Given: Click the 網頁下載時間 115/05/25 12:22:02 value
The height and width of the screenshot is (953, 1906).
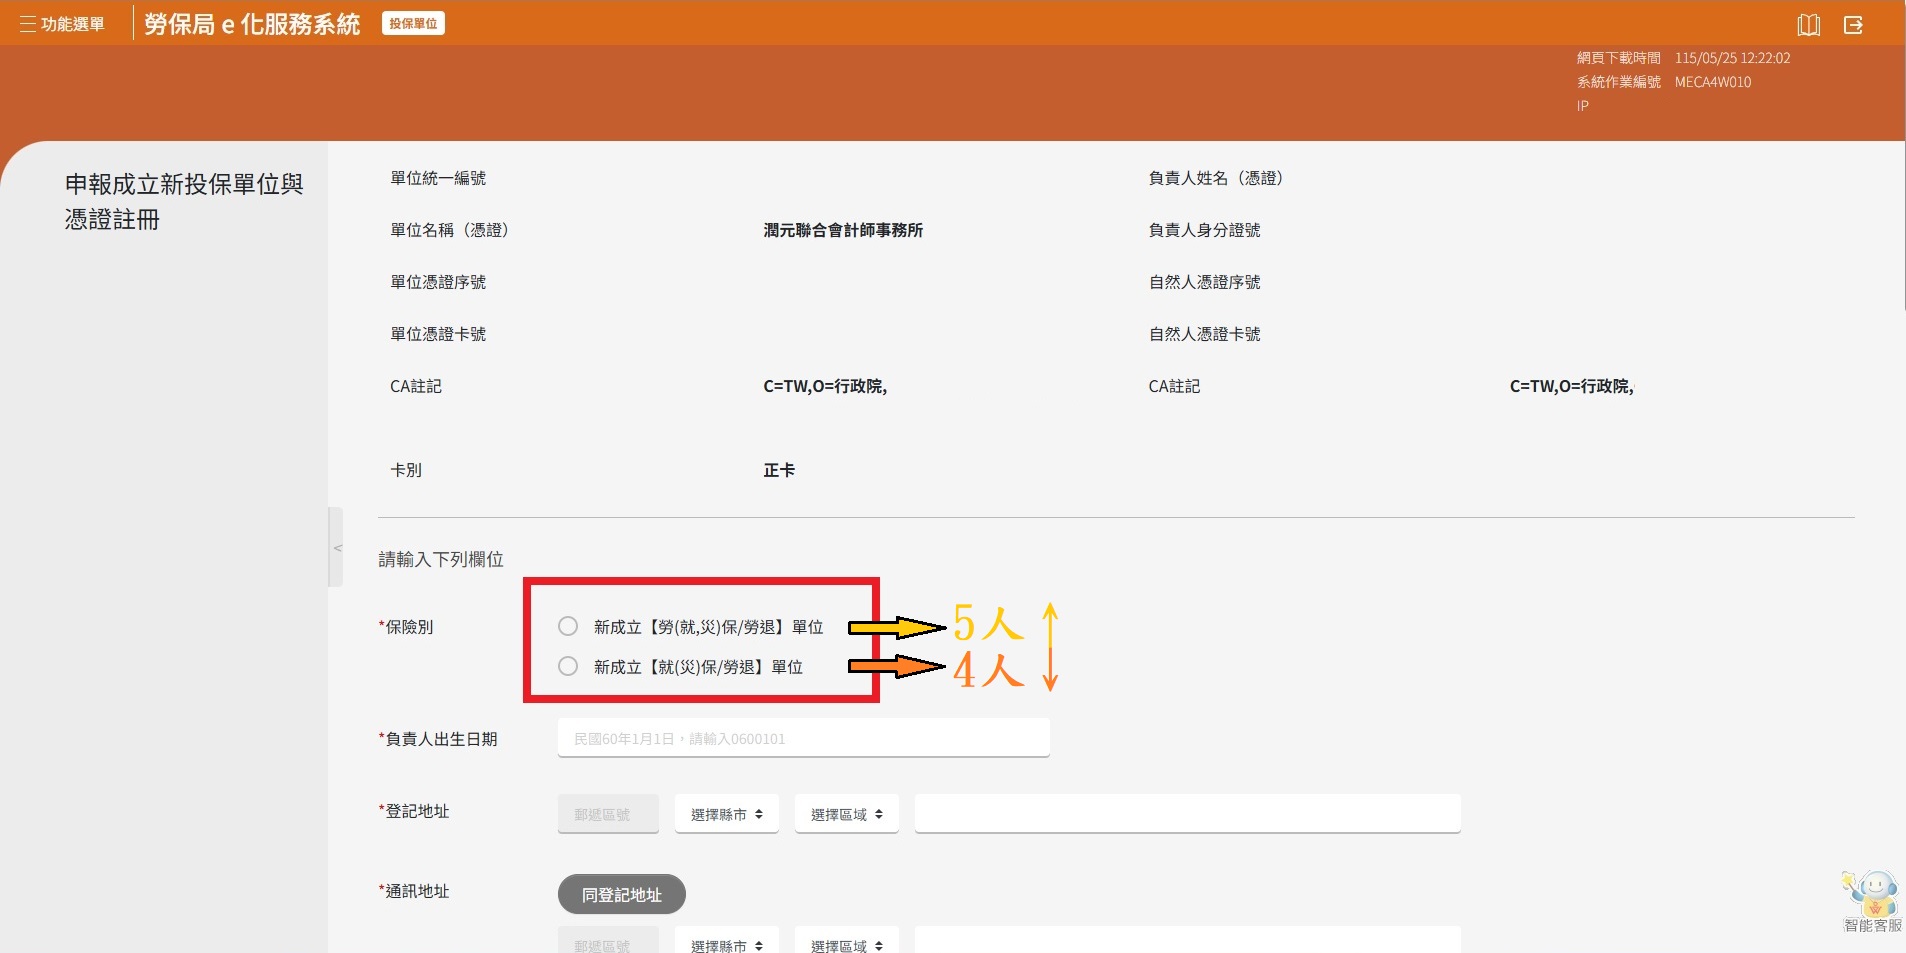Looking at the screenshot, I should (1732, 58).
